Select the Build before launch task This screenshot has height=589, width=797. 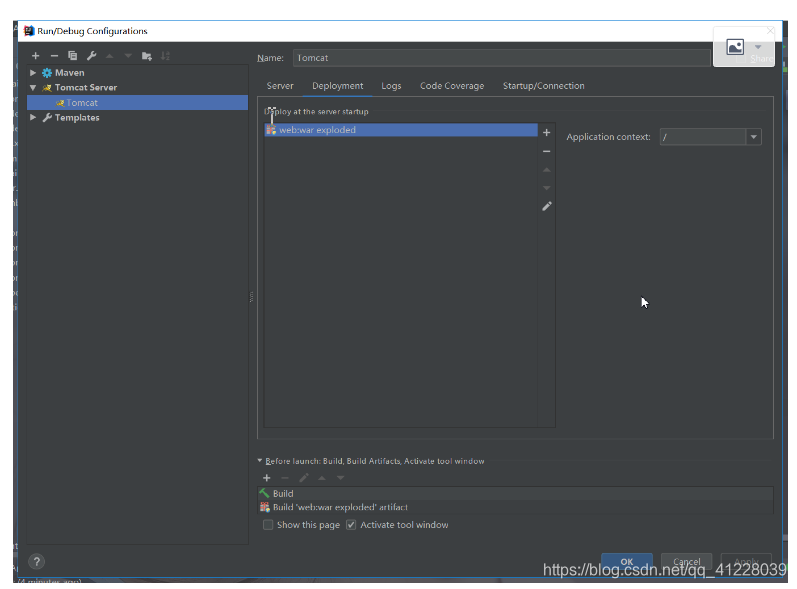(x=516, y=493)
